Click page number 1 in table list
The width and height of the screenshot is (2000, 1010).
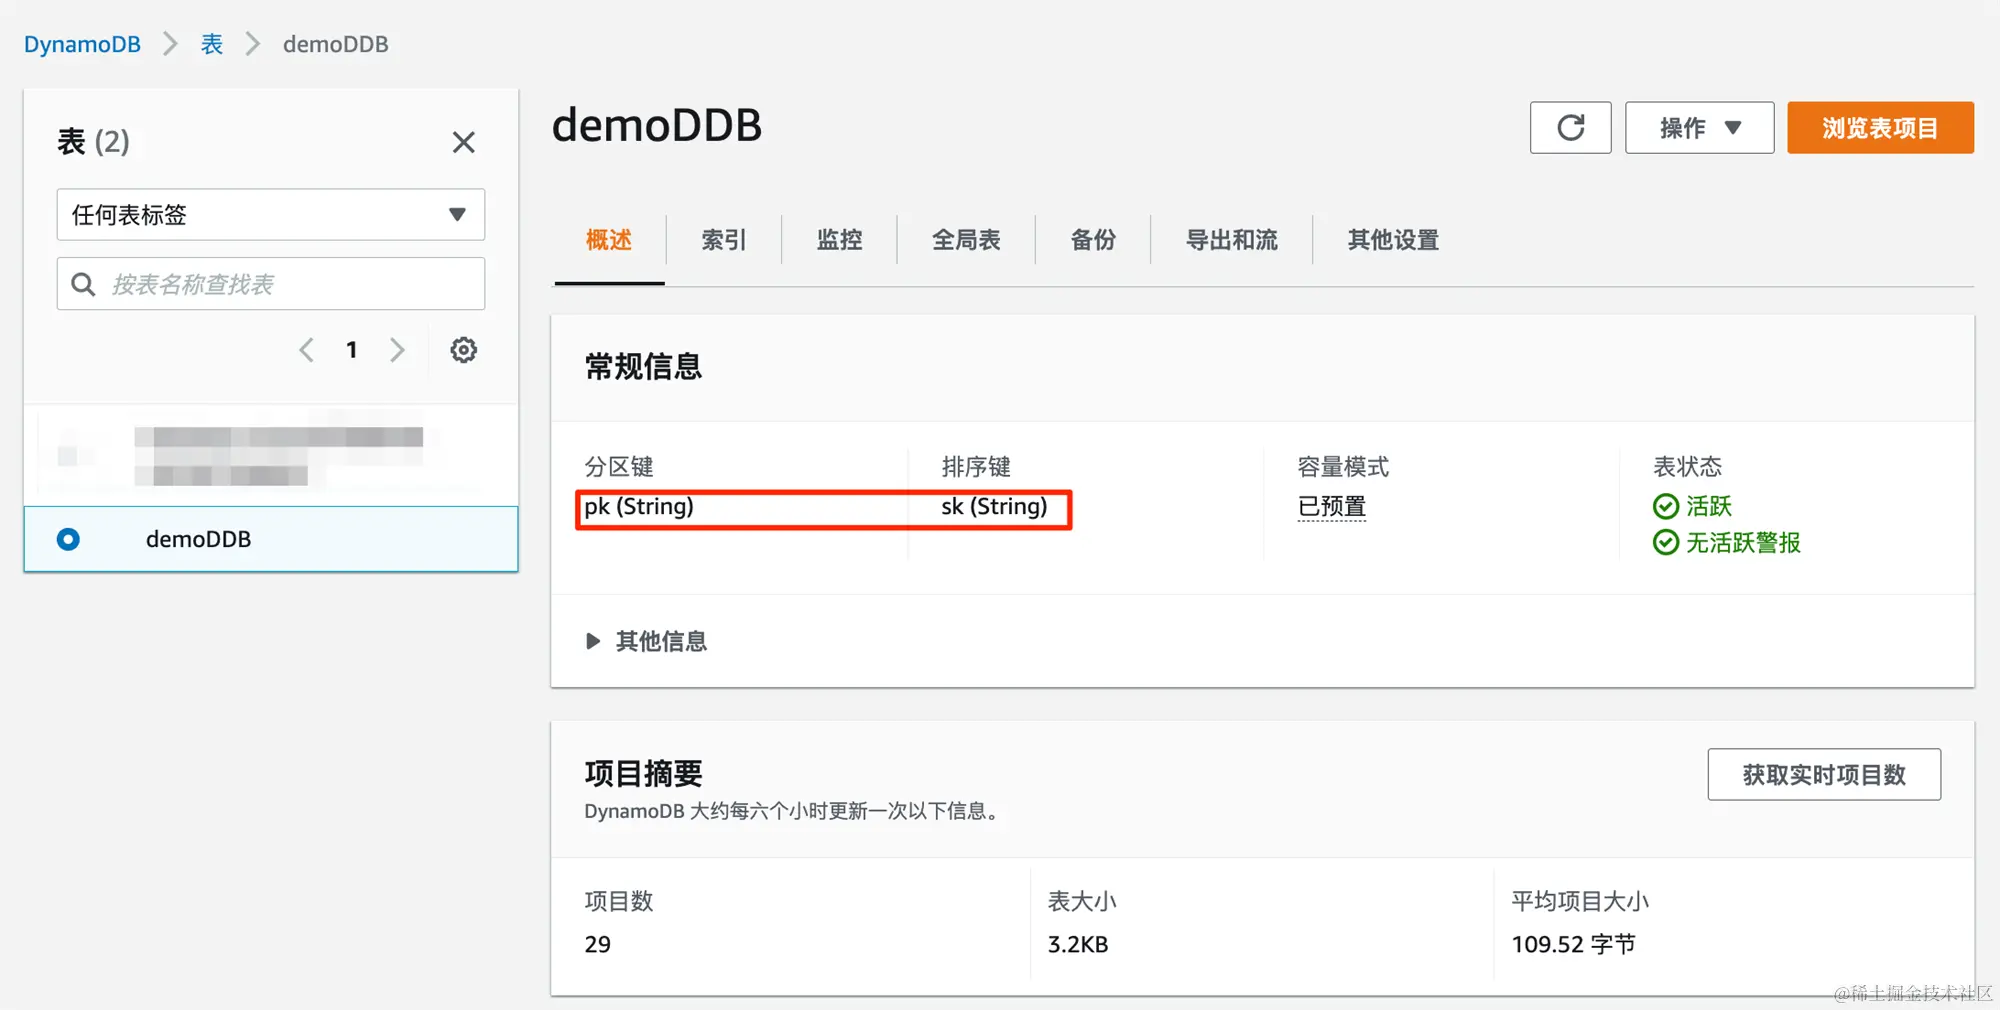coord(352,350)
